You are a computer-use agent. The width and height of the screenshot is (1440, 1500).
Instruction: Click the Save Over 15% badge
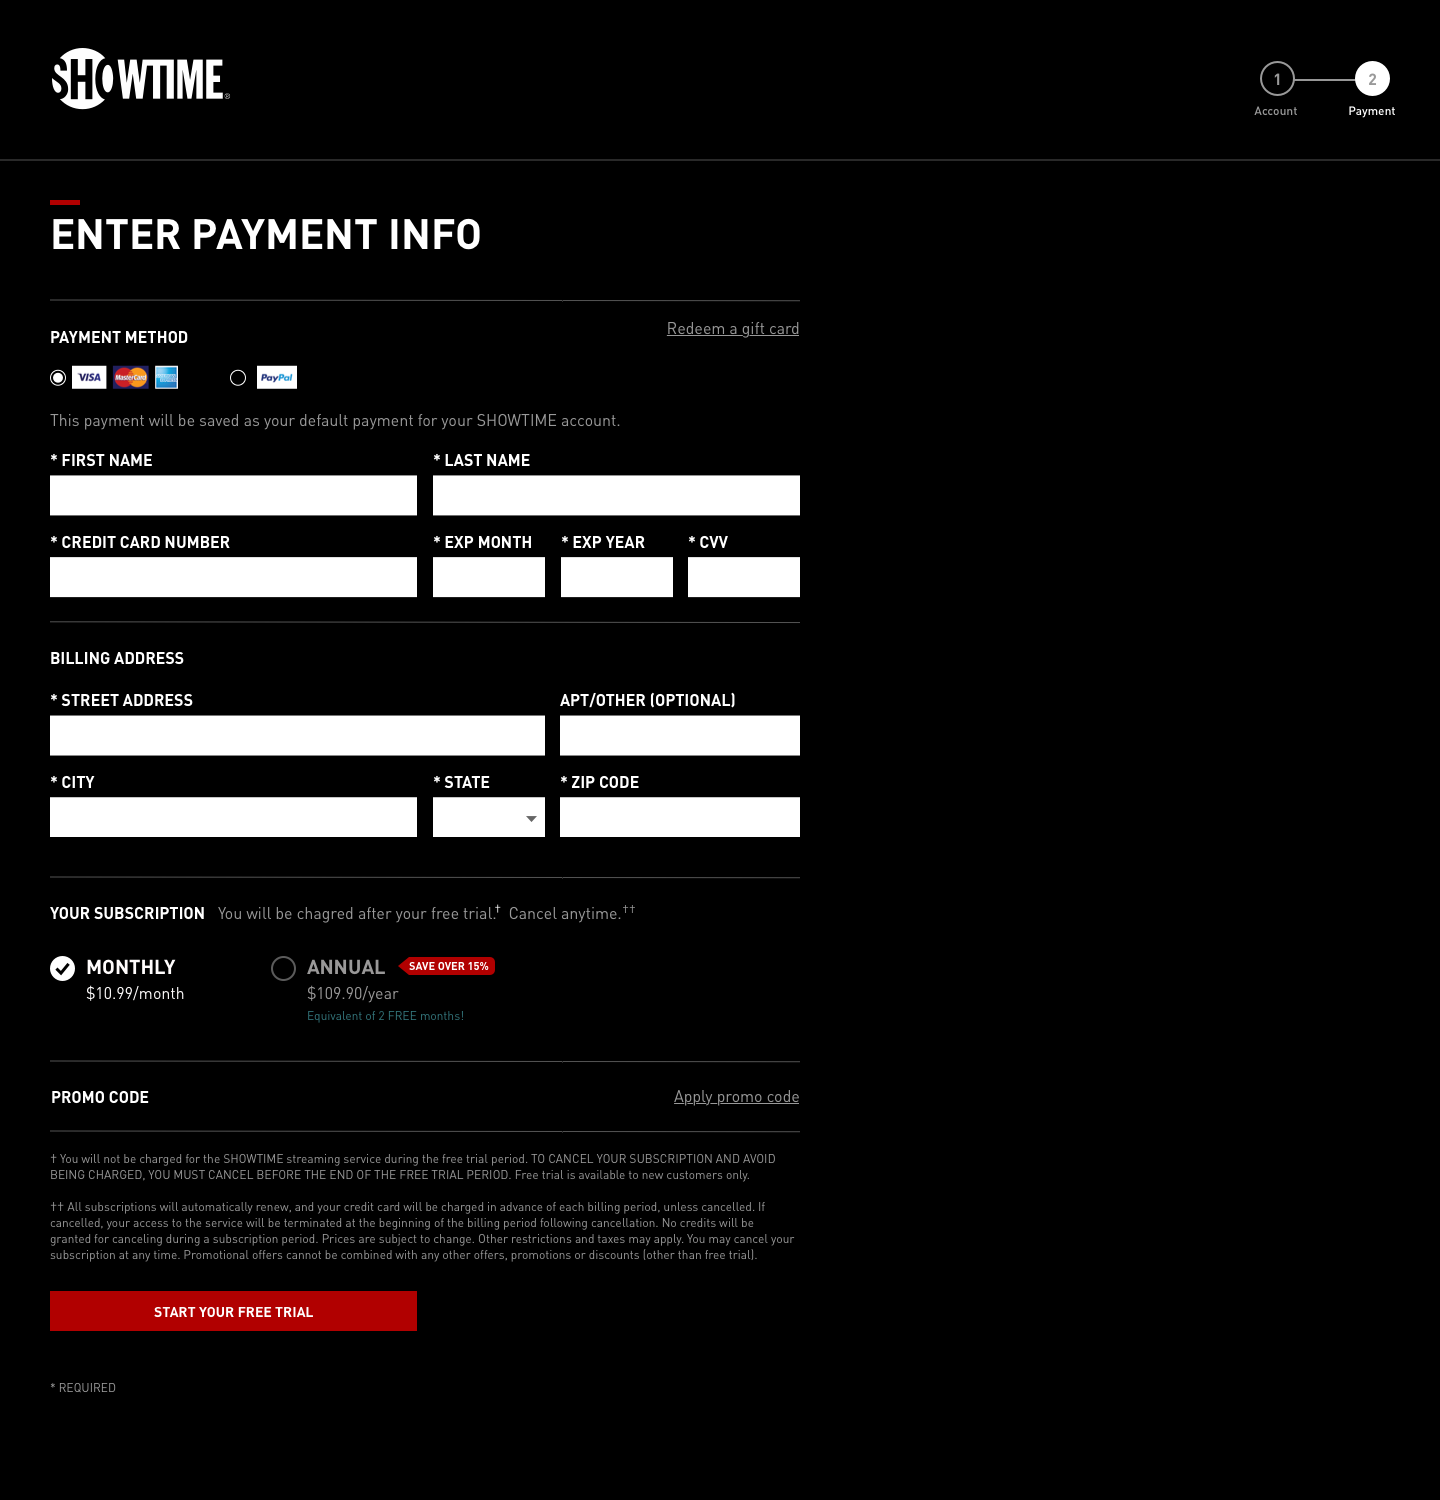tap(448, 966)
